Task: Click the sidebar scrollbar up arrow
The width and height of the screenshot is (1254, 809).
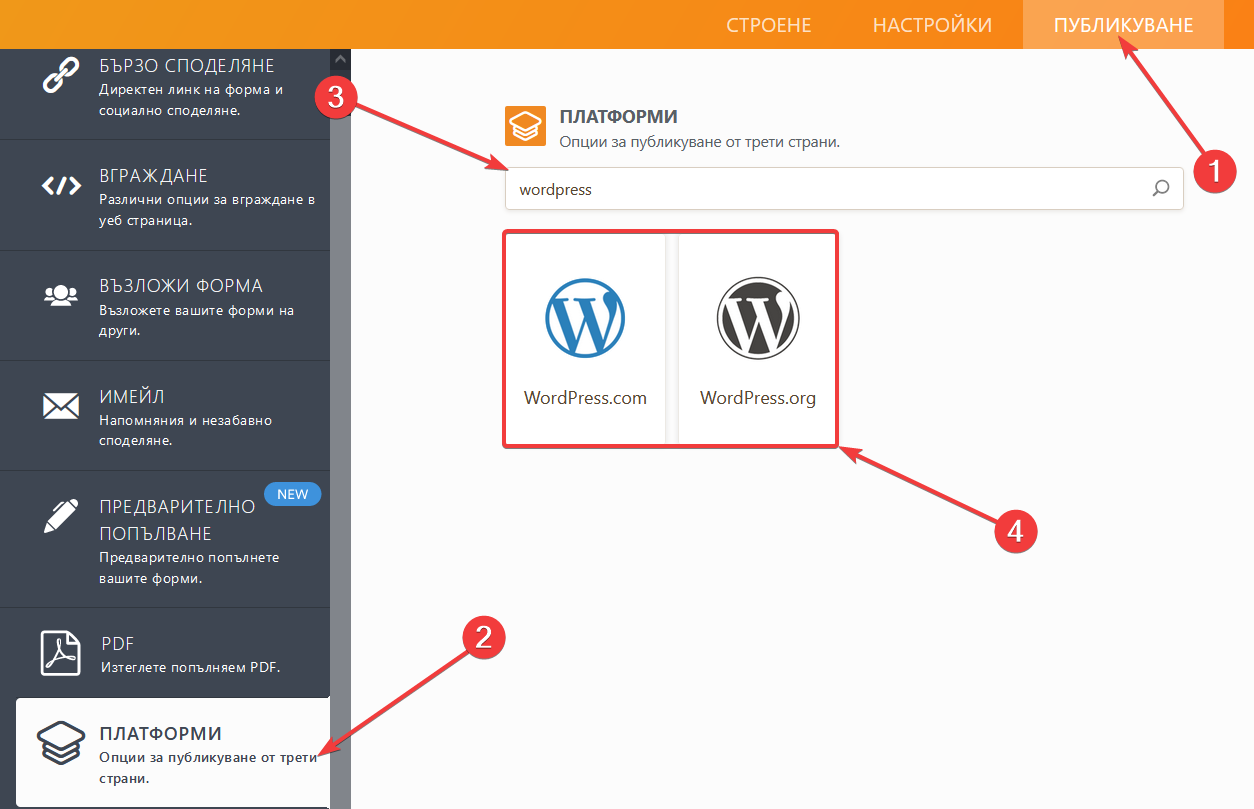Action: pyautogui.click(x=340, y=59)
